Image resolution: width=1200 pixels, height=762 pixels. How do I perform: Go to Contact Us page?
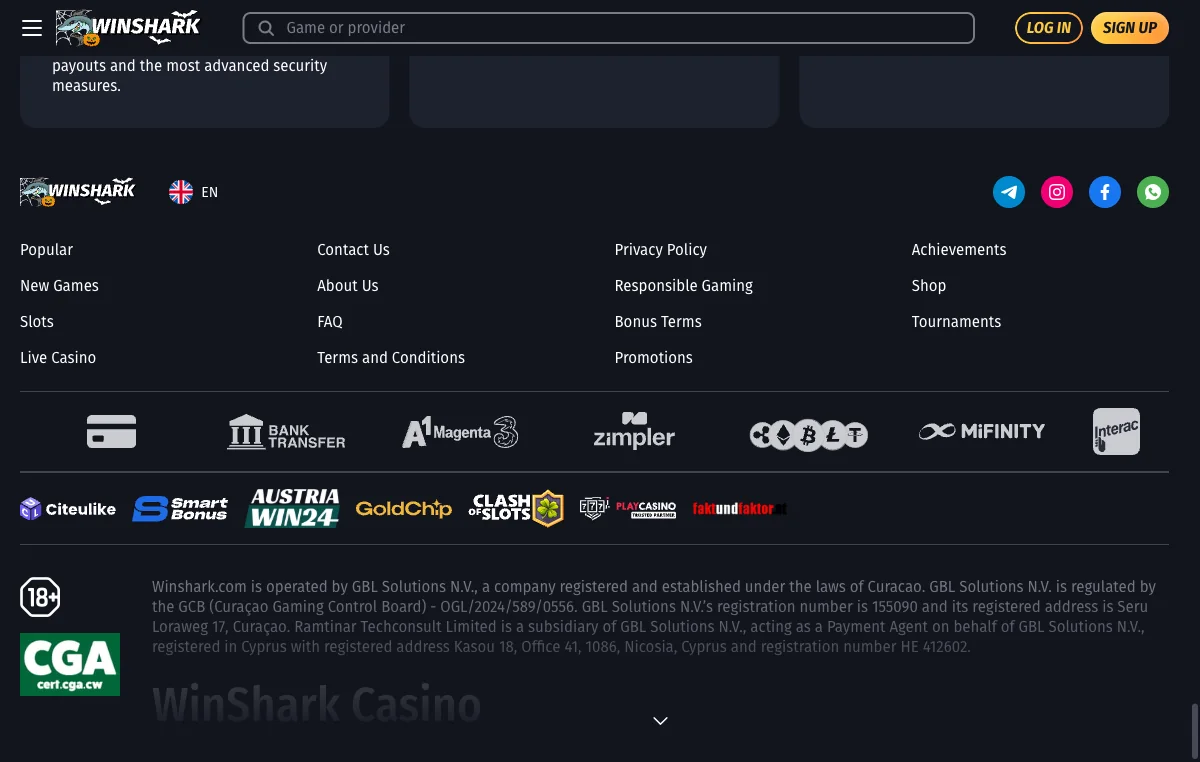354,250
